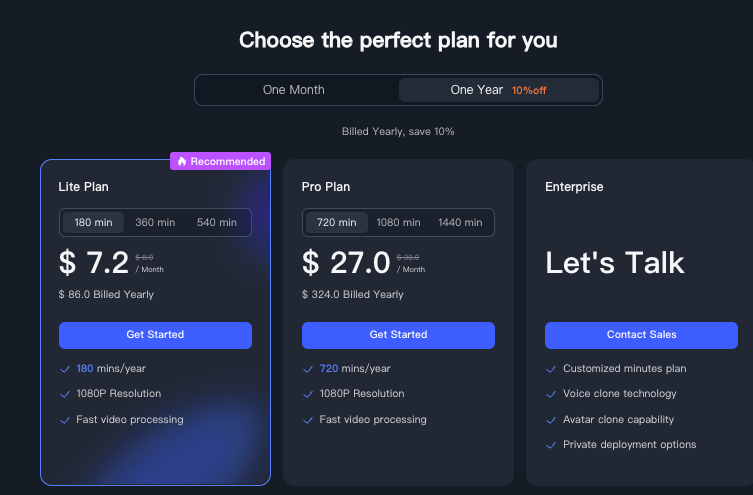The width and height of the screenshot is (753, 495).
Task: Select the One Year billing option
Action: coord(499,90)
